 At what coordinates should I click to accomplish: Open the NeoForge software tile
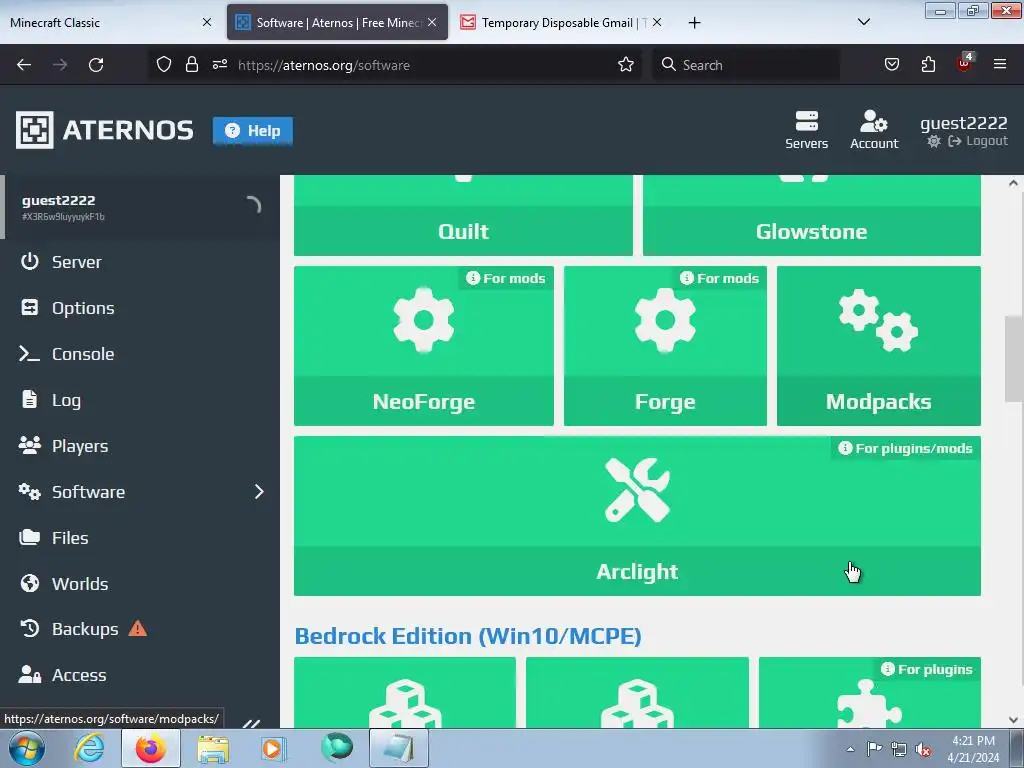[x=423, y=345]
